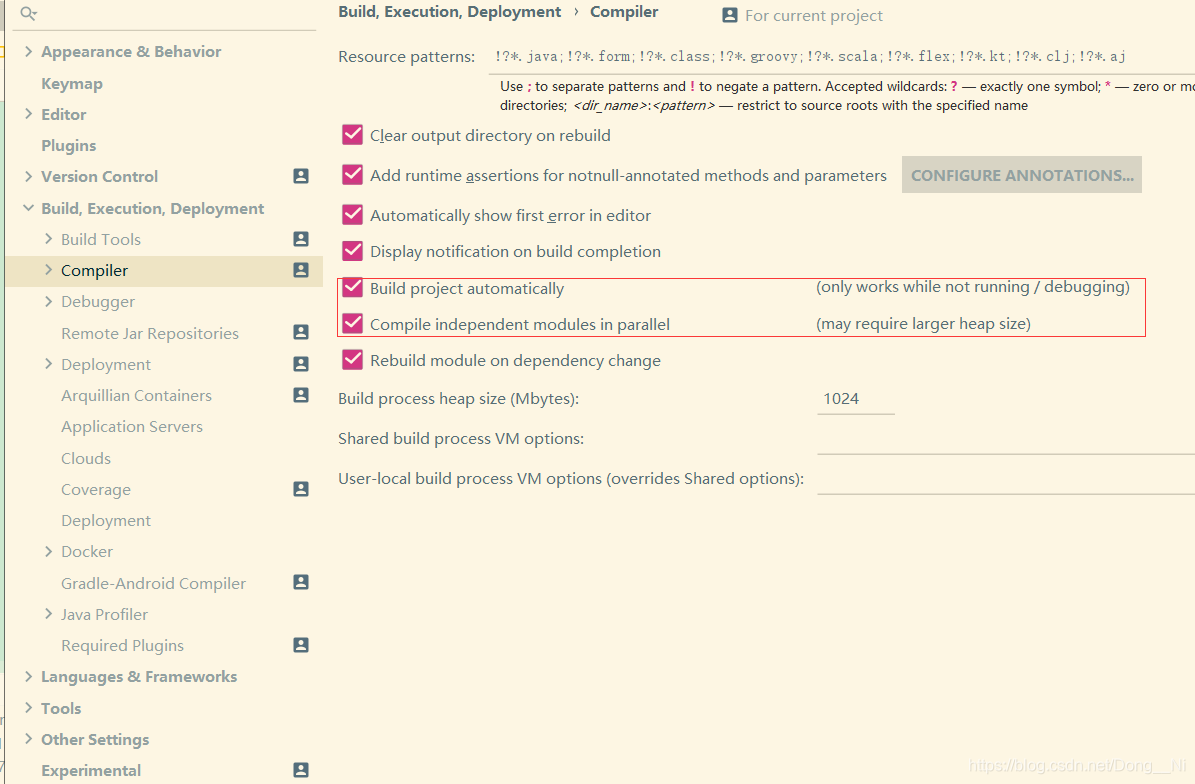Click project-level icon beside Arquillian Containers
This screenshot has height=784, width=1195.
[x=301, y=395]
